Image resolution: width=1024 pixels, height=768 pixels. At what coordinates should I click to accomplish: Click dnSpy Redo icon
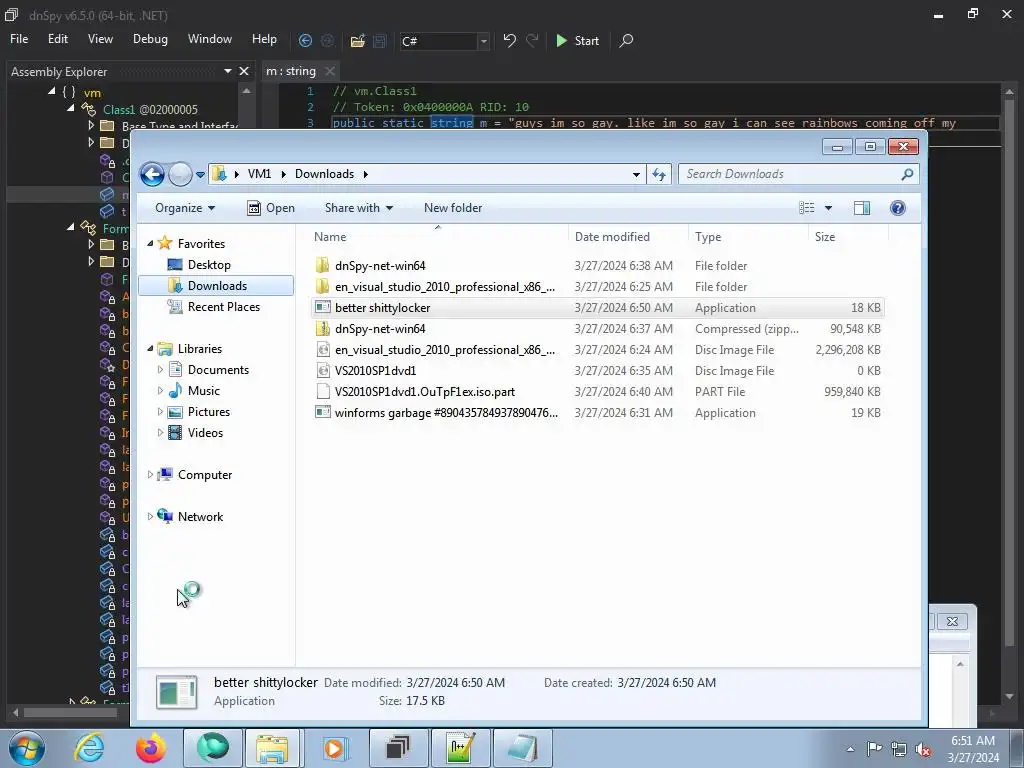coord(532,40)
